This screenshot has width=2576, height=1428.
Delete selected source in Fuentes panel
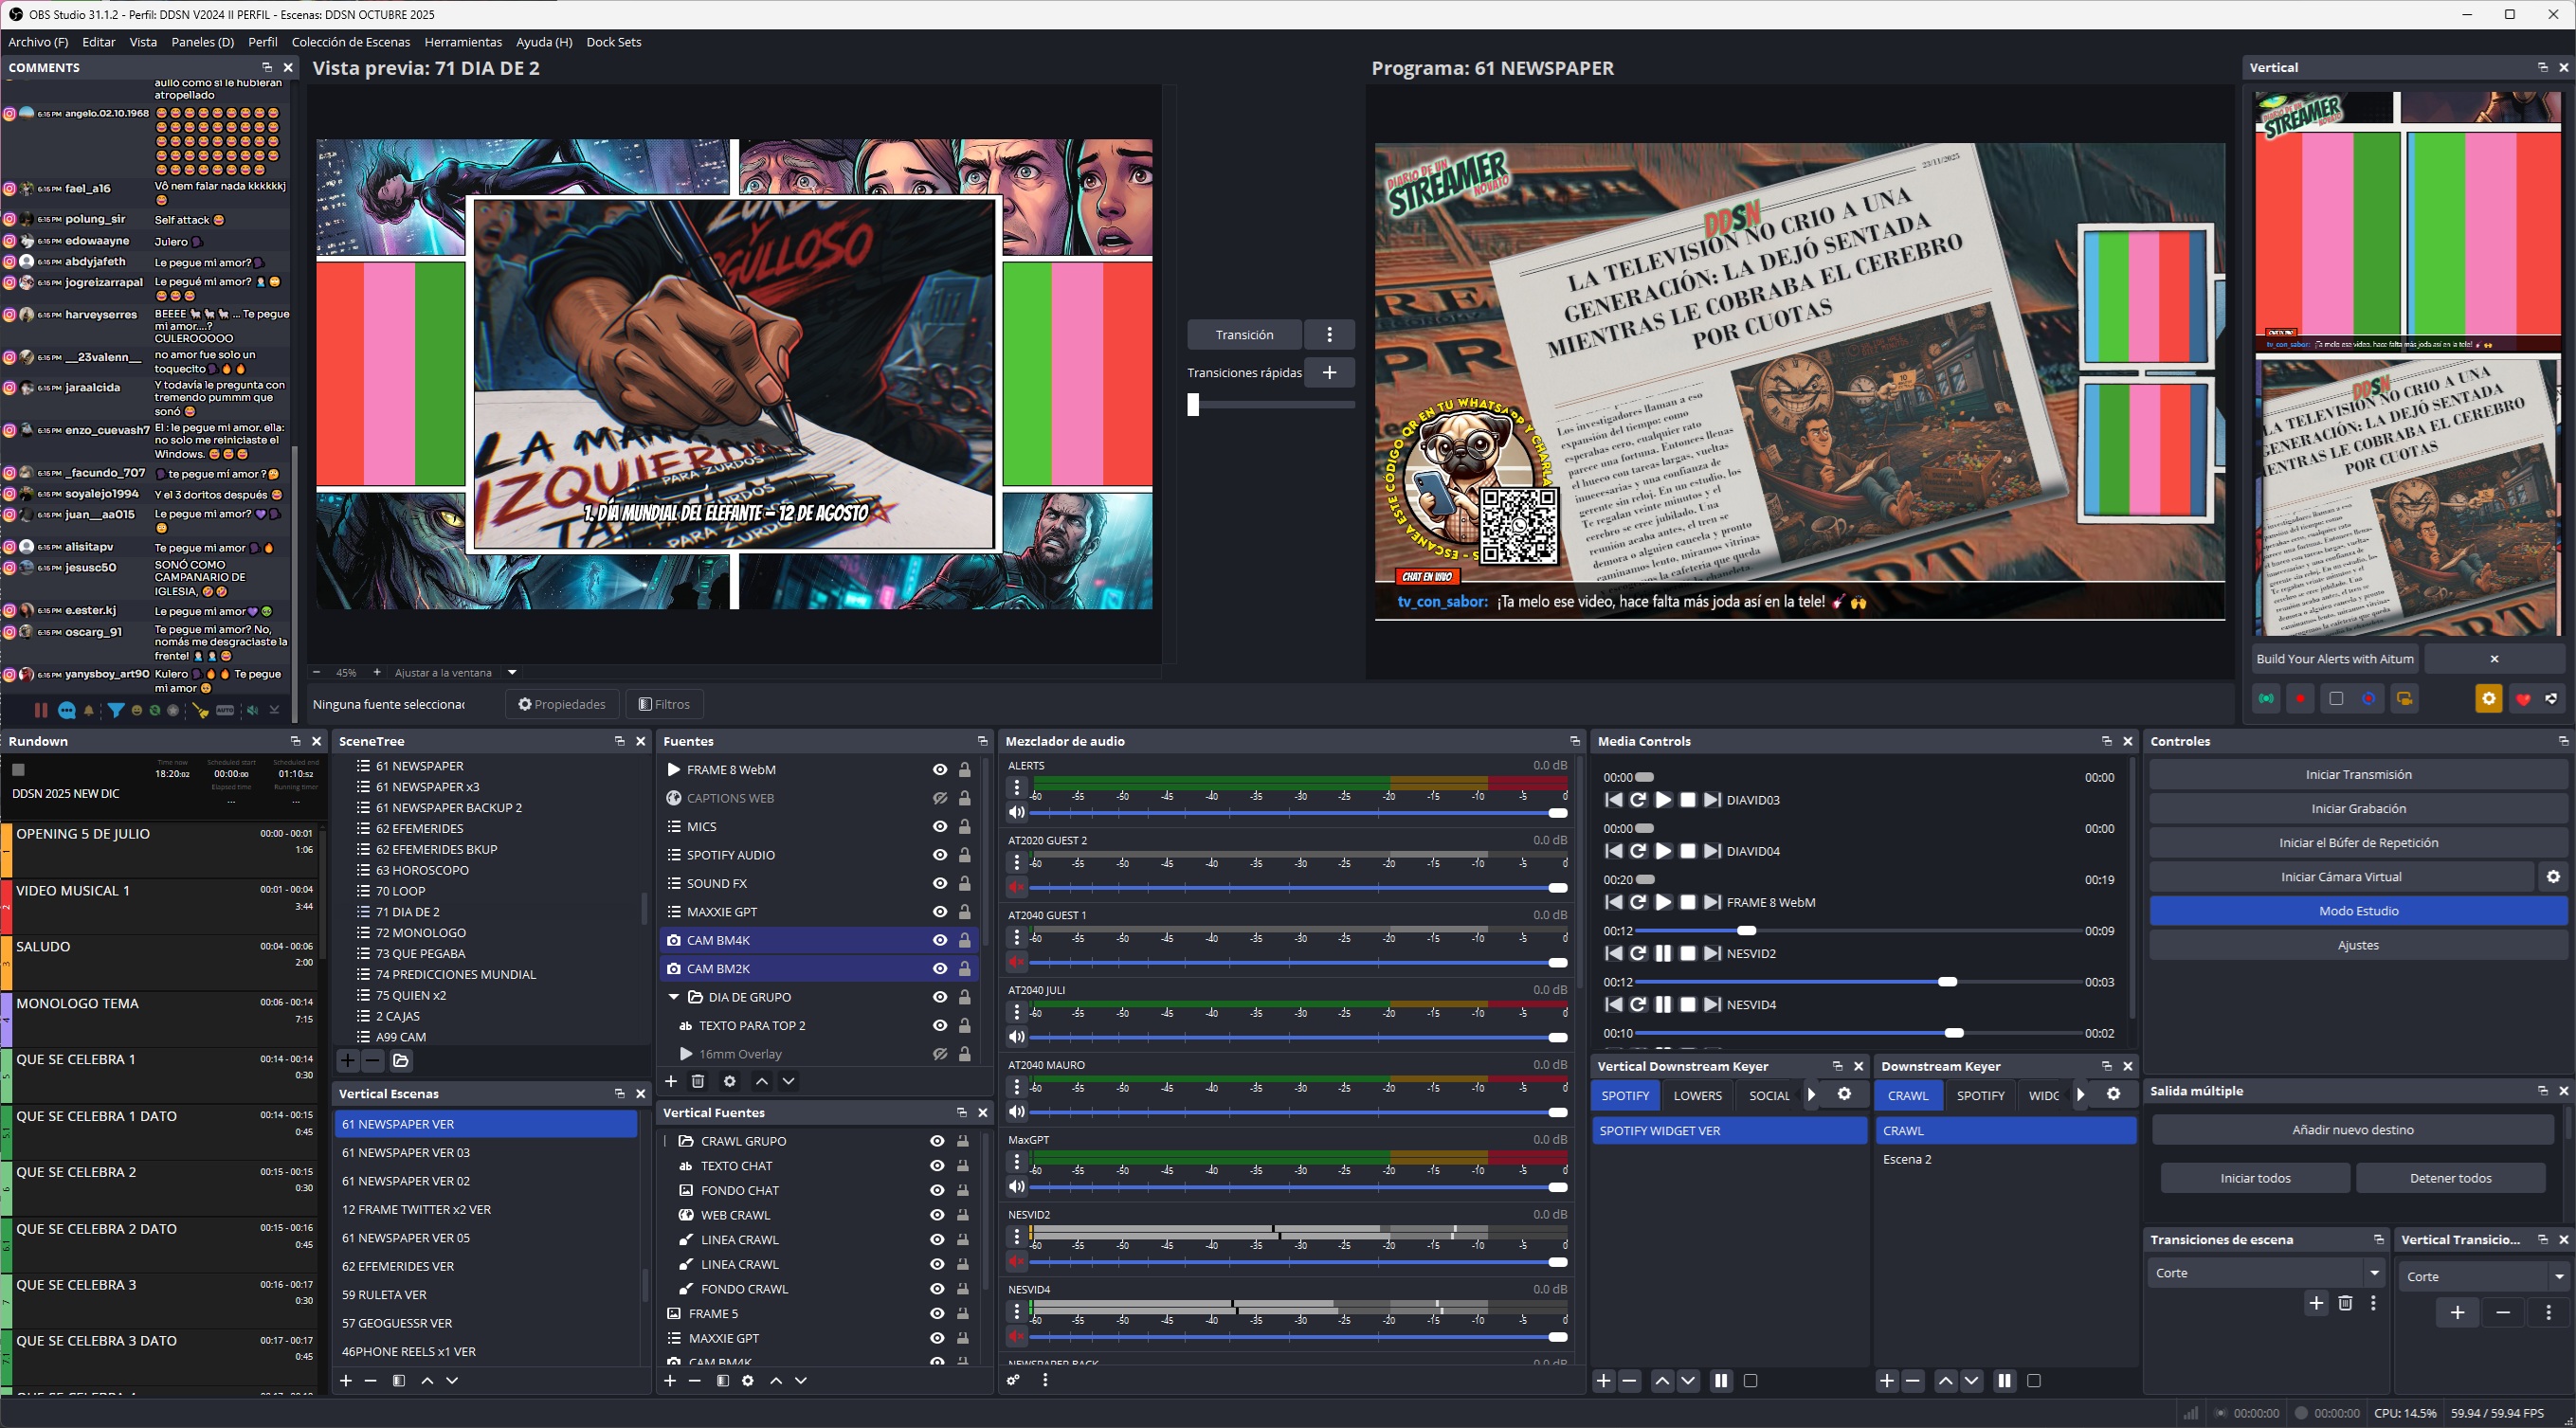coord(698,1081)
